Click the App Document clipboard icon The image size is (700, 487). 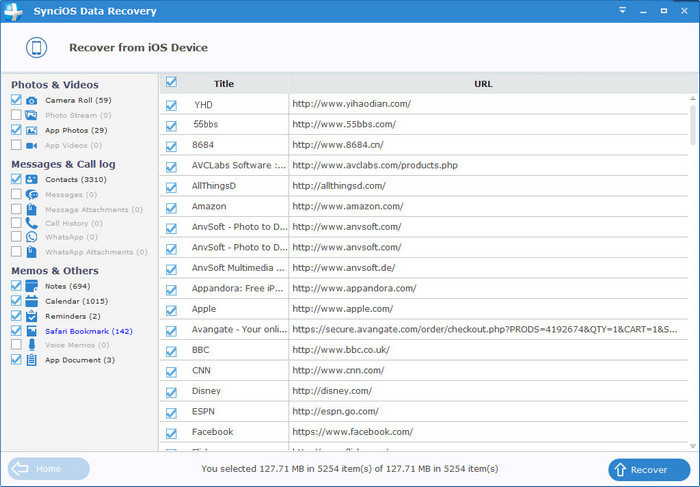[31, 360]
